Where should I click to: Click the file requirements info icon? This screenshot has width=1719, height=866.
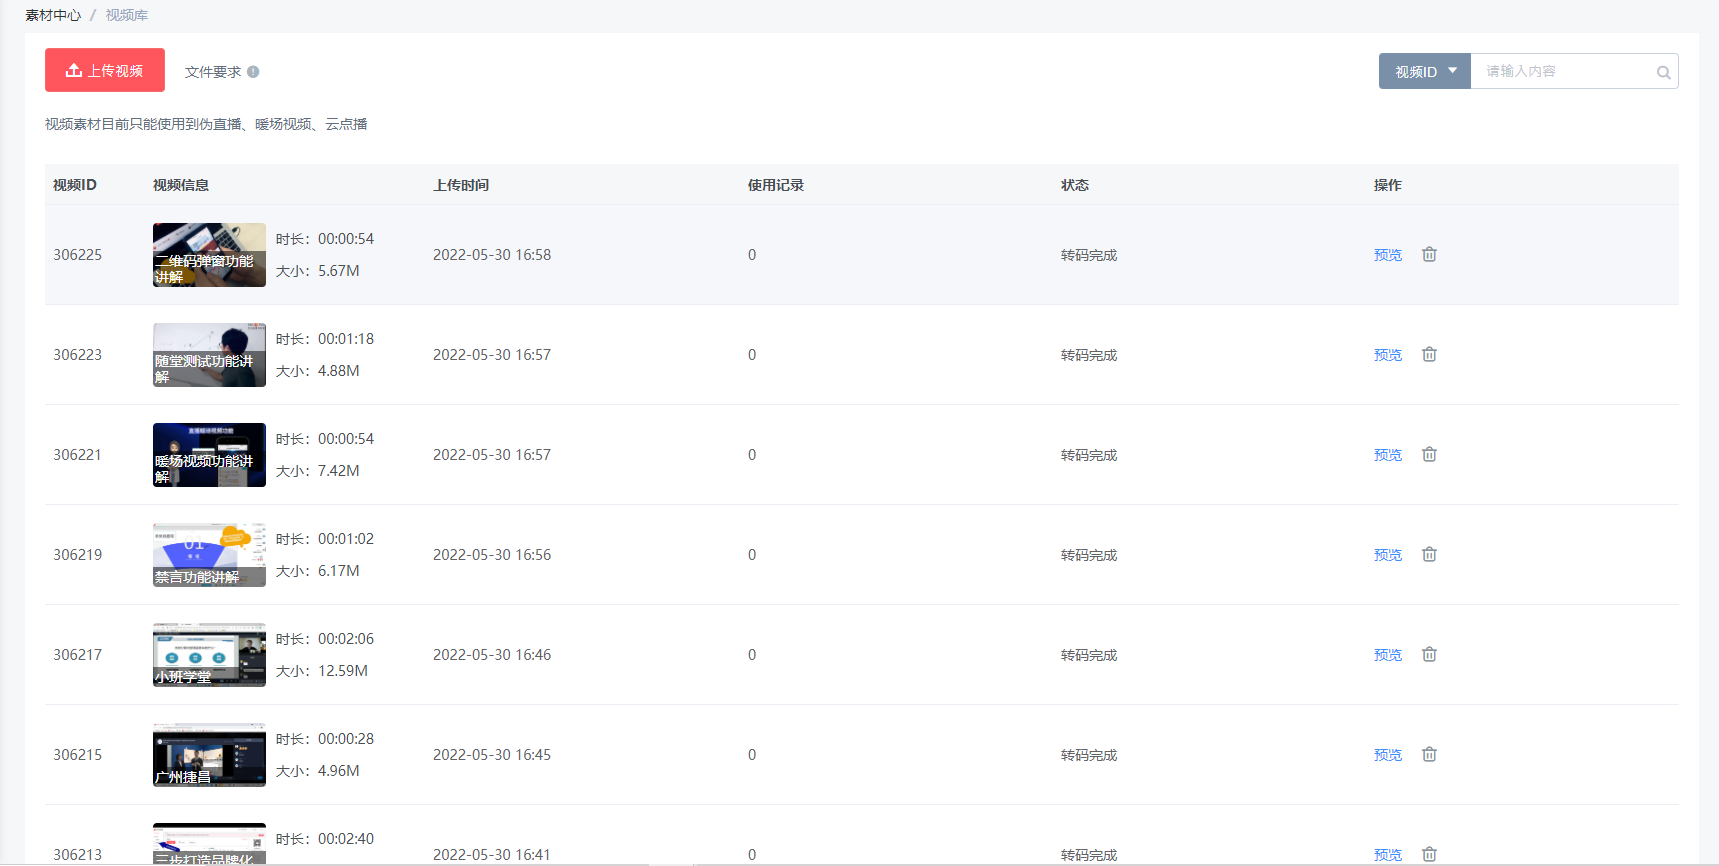[253, 72]
